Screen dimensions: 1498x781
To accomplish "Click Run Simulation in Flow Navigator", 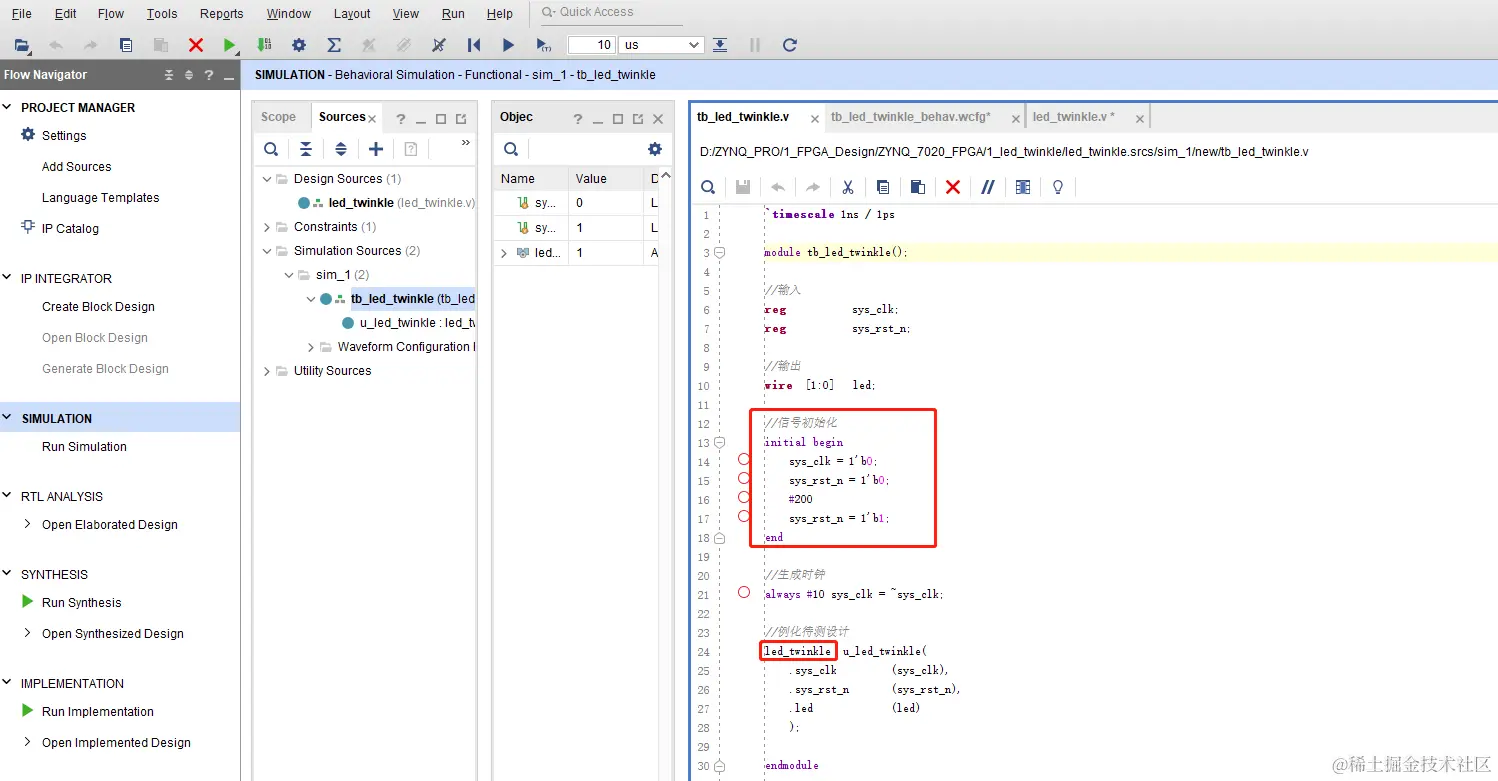I will click(x=84, y=447).
